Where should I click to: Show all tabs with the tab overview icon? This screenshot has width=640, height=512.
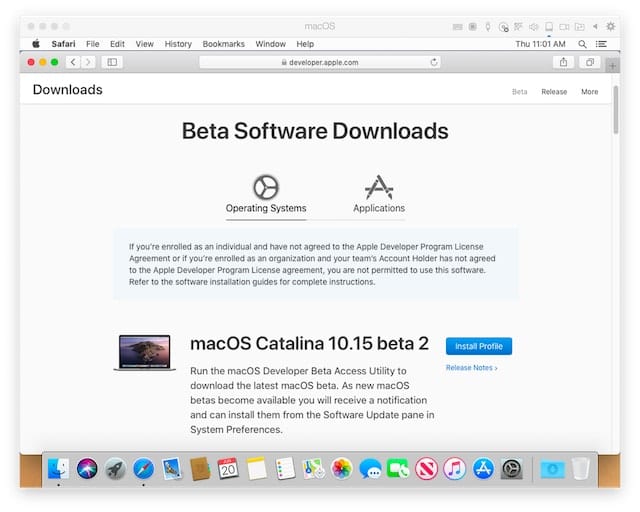(590, 62)
